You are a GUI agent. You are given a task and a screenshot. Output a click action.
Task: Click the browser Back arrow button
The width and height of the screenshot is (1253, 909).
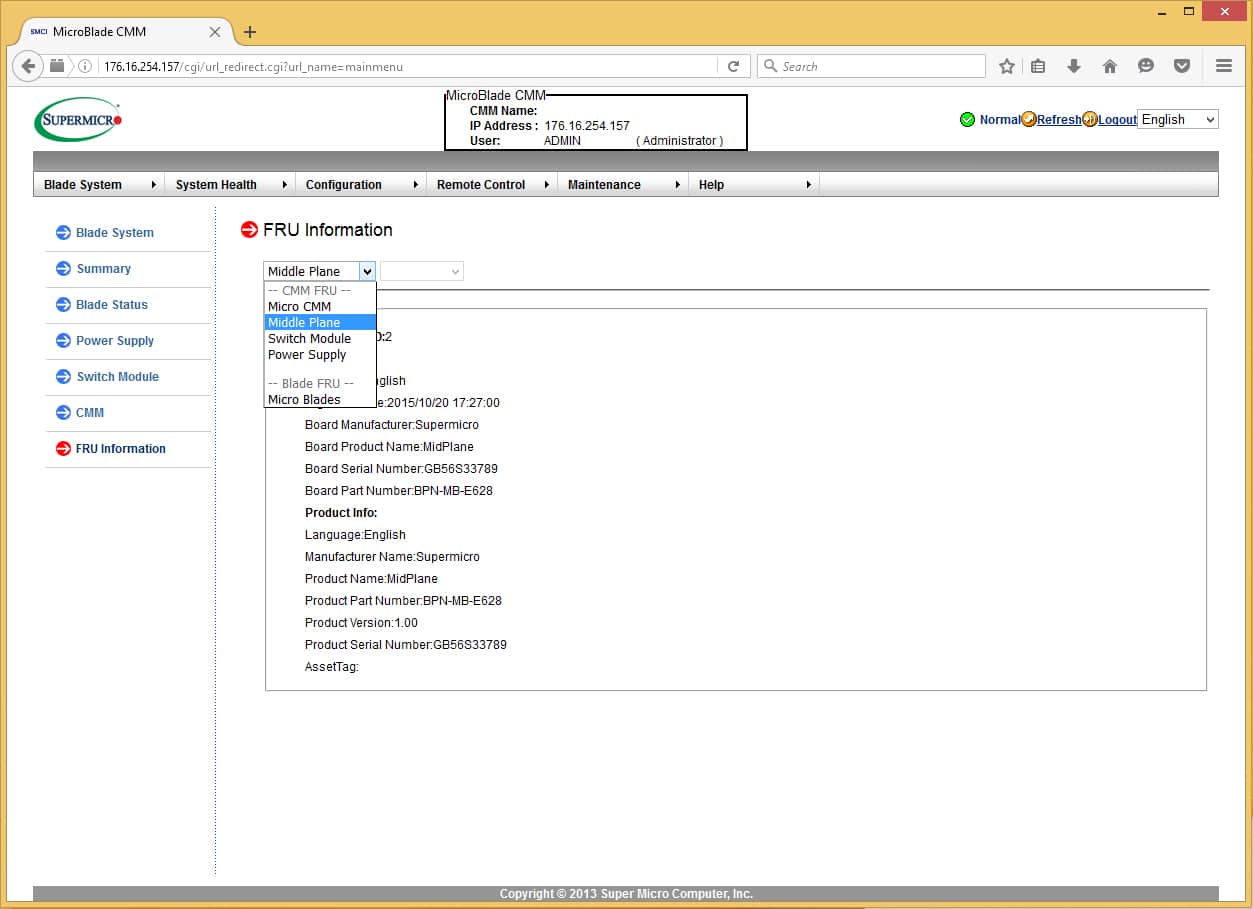[28, 66]
